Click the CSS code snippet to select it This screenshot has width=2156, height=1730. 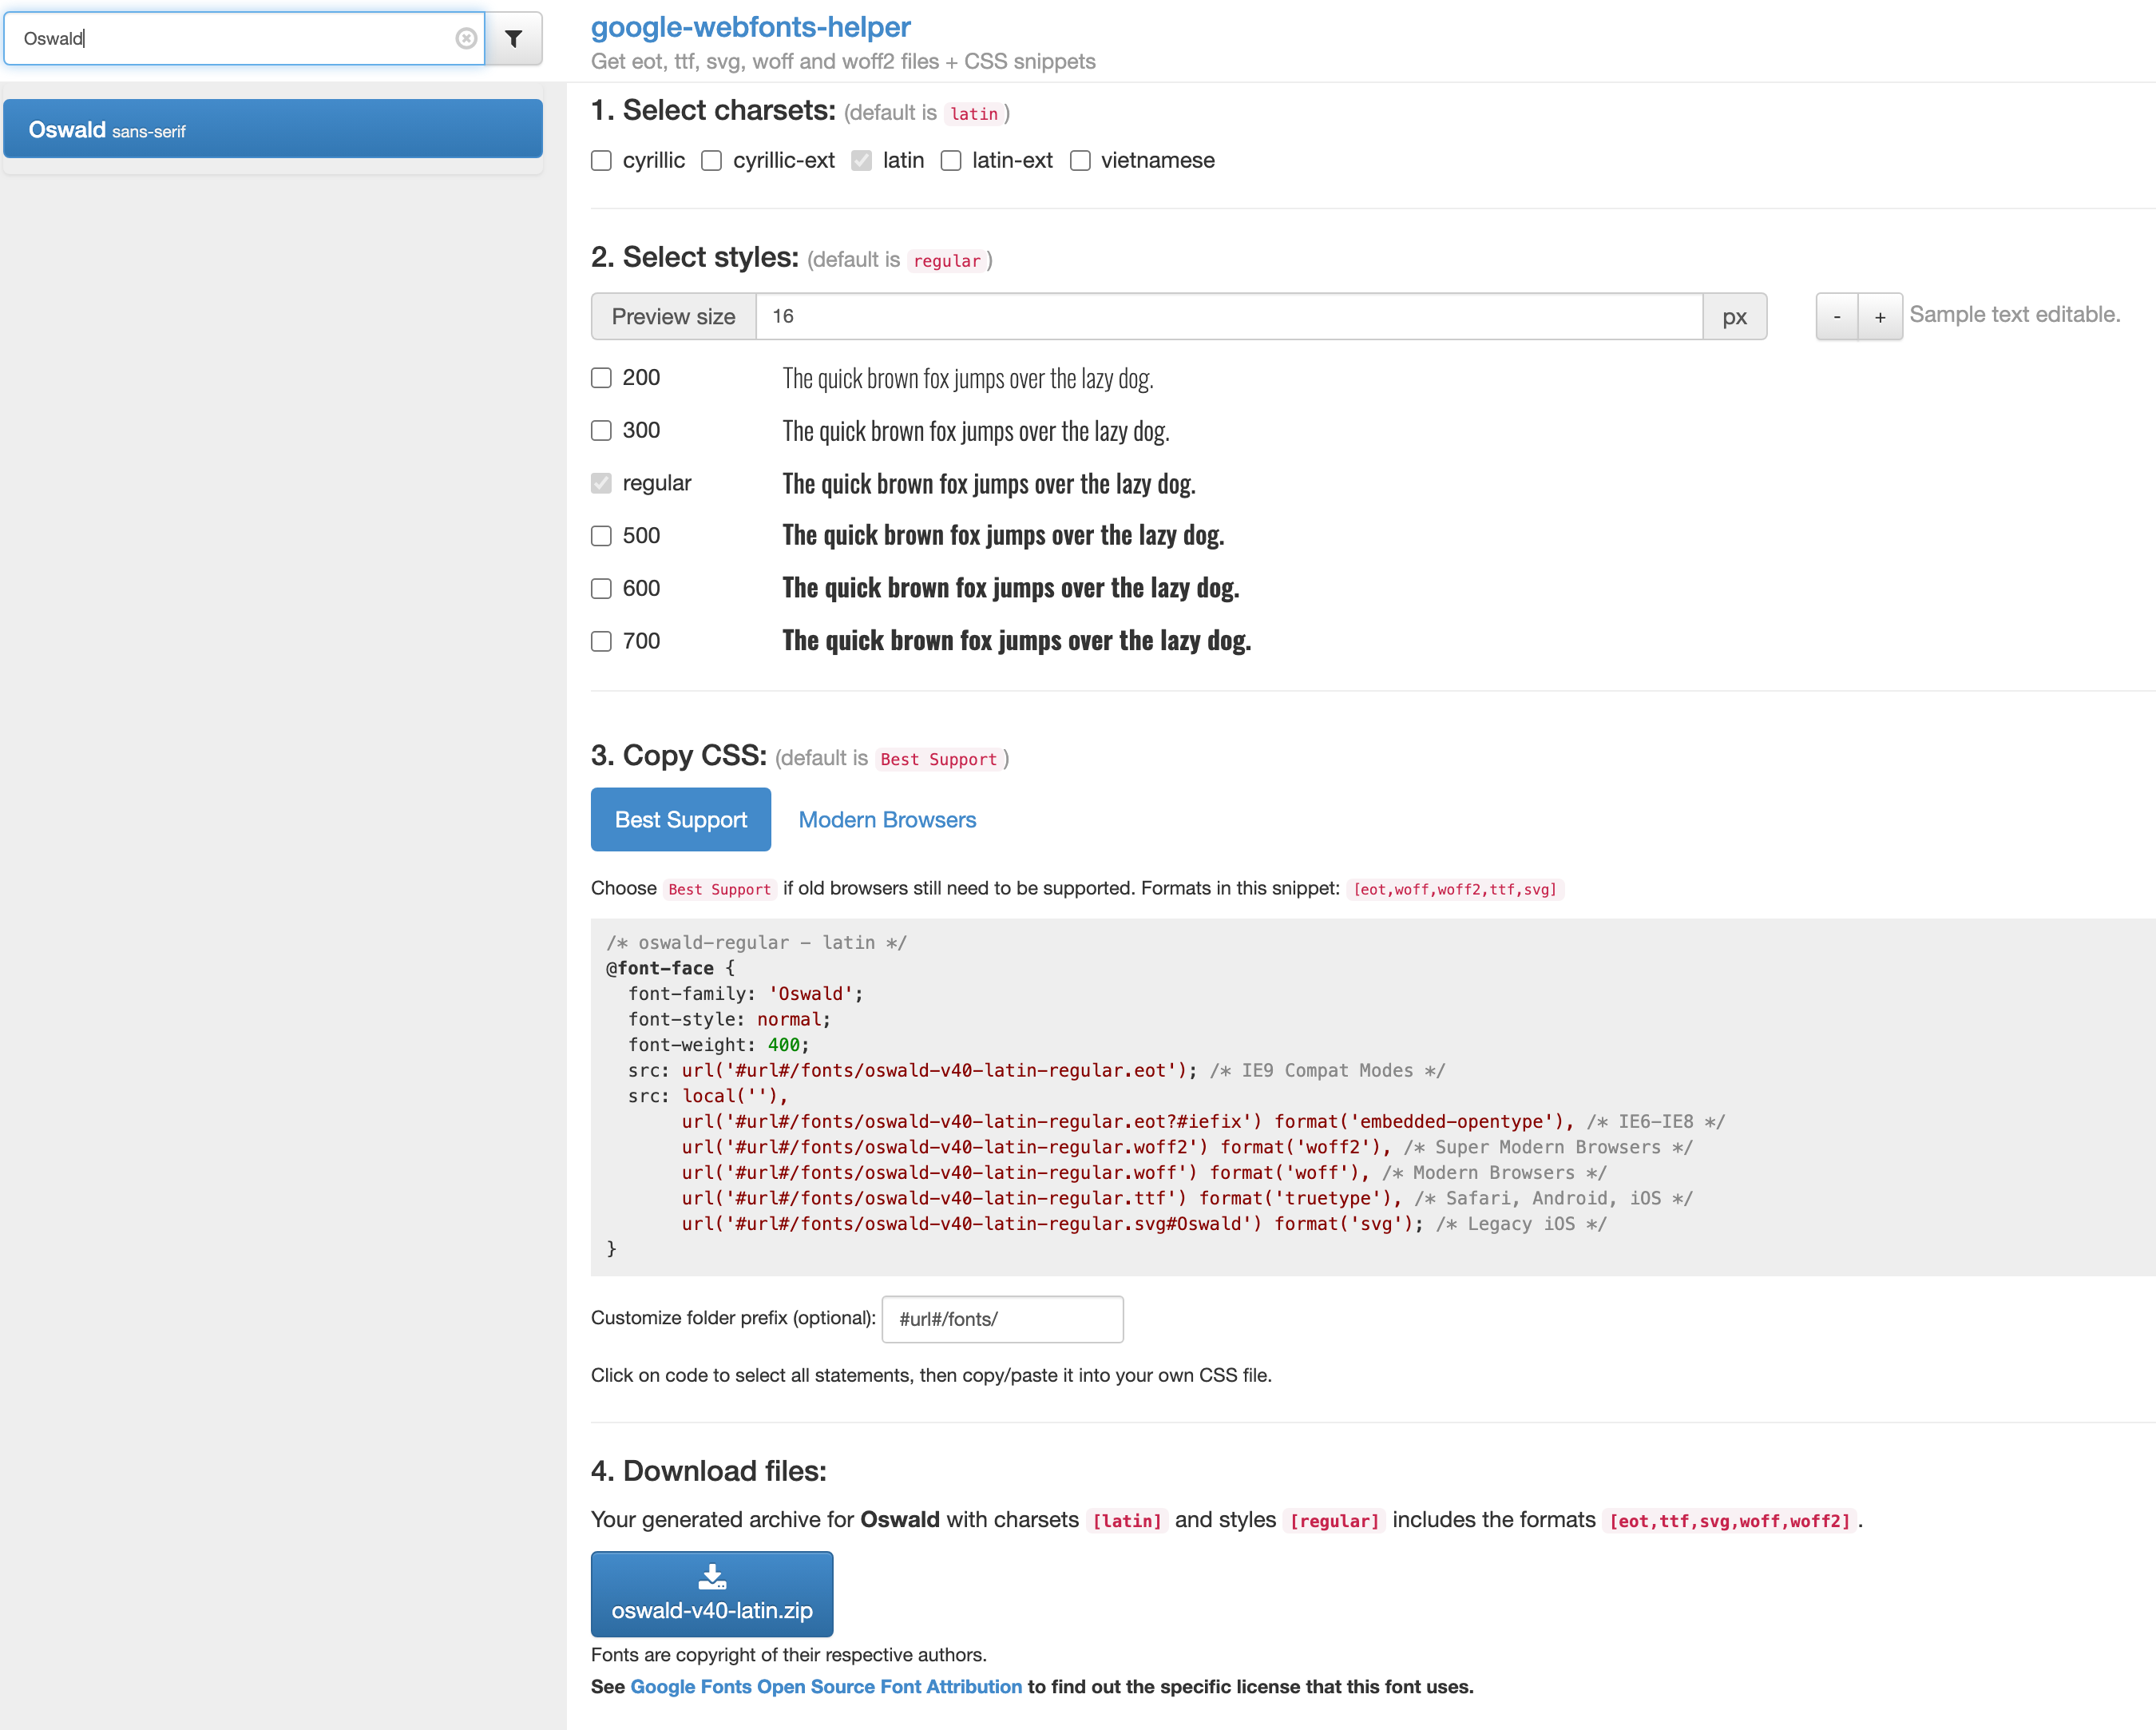(1372, 1096)
